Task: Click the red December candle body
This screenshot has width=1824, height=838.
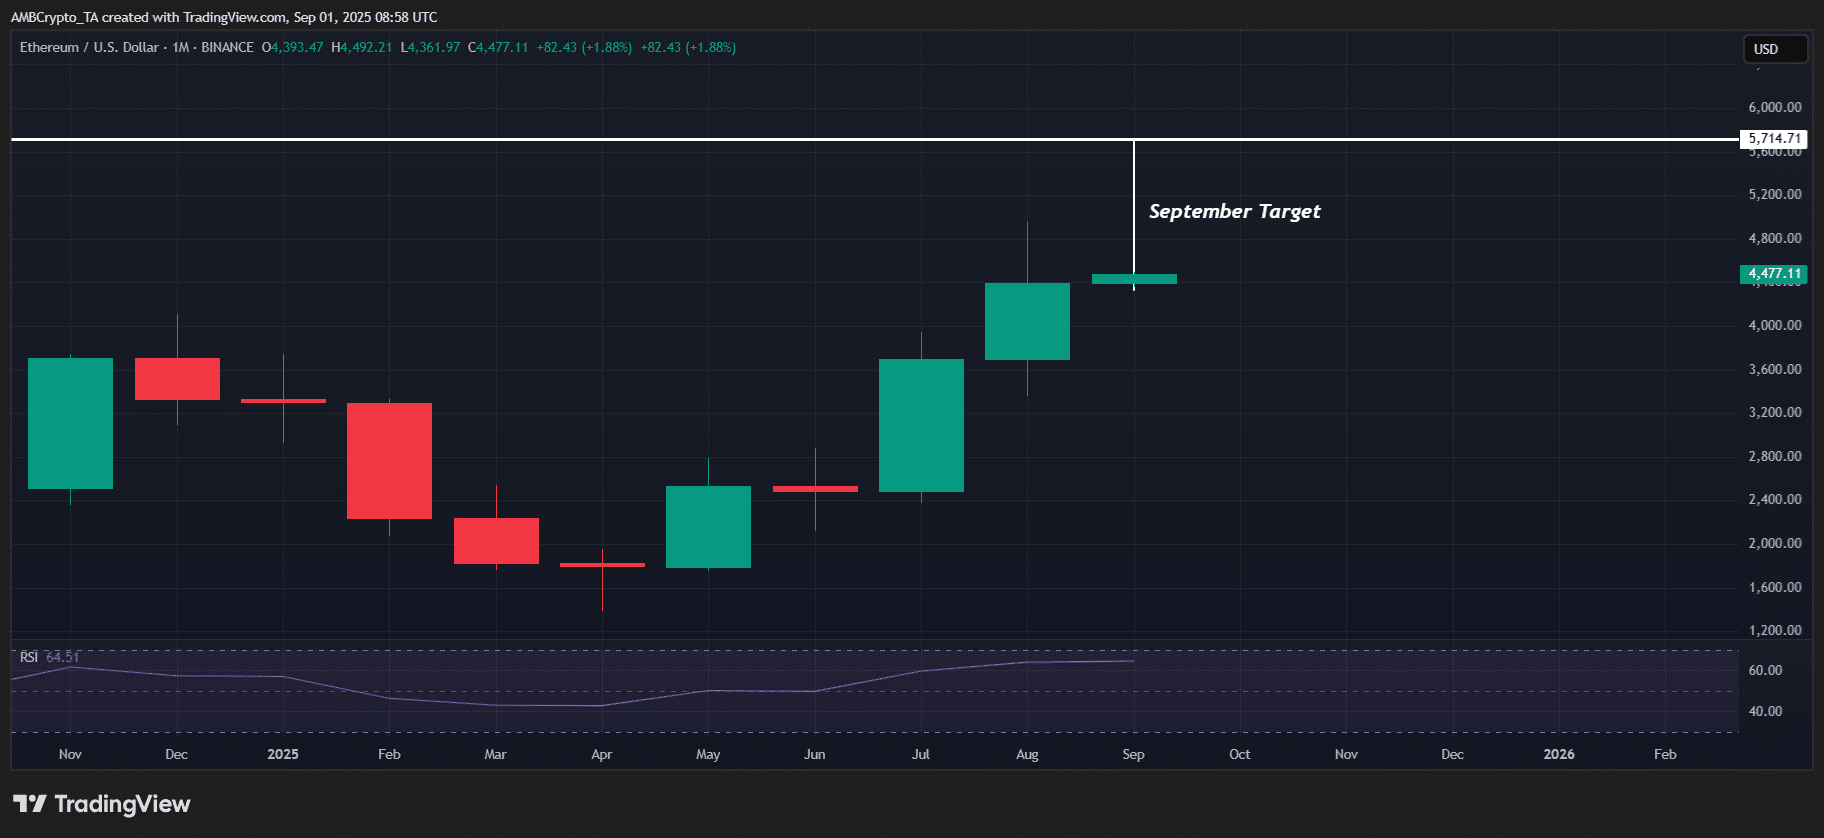Action: pos(177,378)
